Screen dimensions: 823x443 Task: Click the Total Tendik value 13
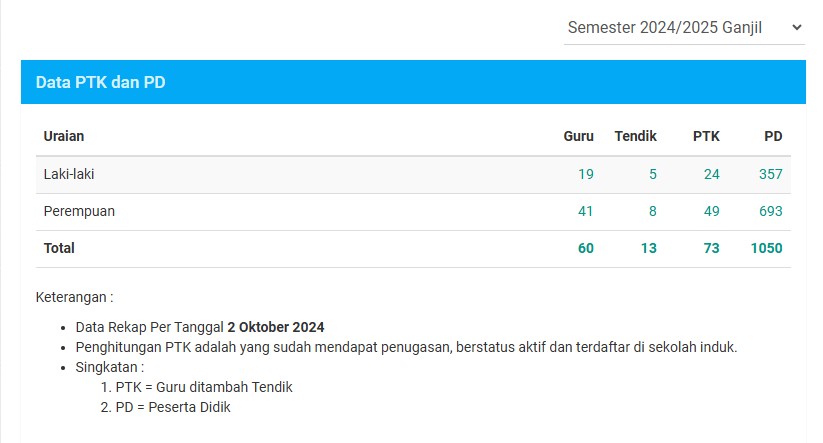pos(649,248)
